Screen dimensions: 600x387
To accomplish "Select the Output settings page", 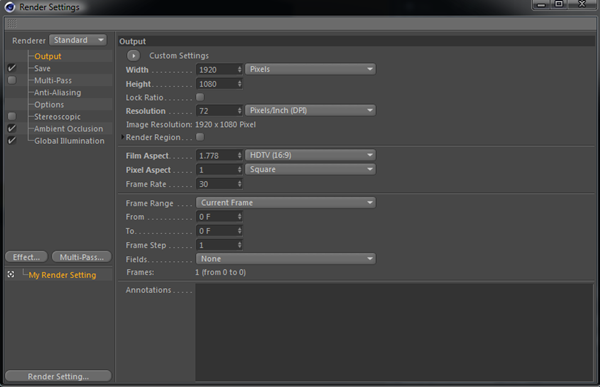I will tap(47, 56).
